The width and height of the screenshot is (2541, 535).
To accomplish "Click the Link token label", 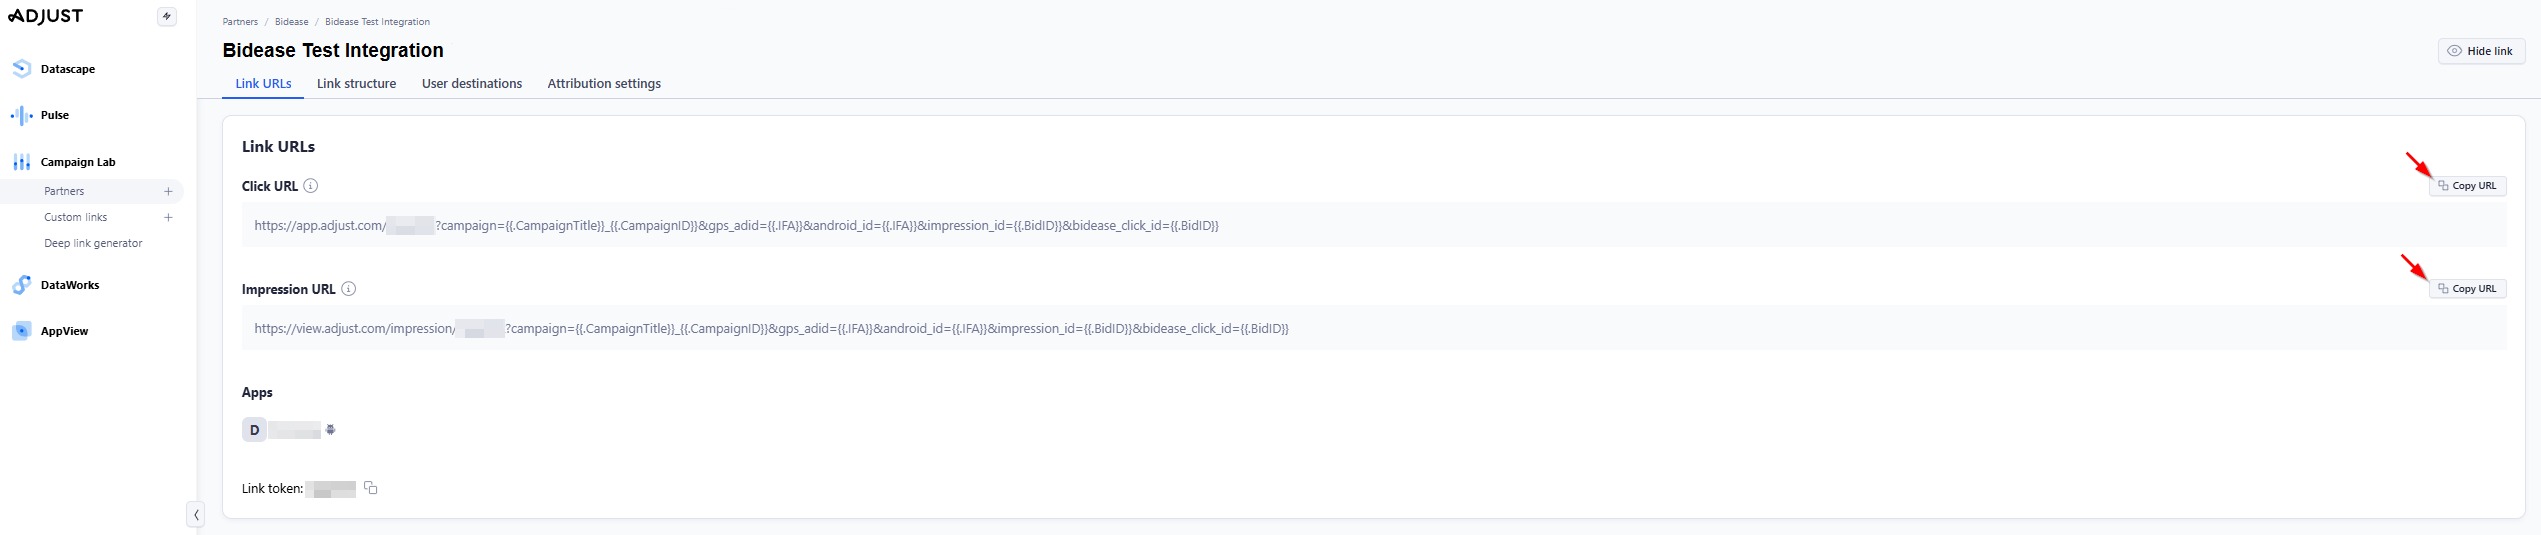I will point(272,489).
